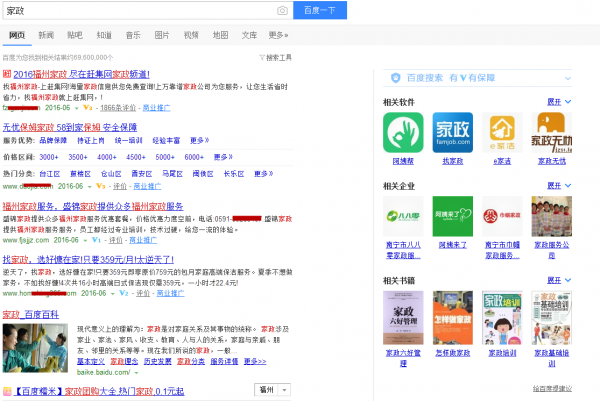The width and height of the screenshot is (600, 401).
Task: Click the 百度百科 window-cleaning thumbnail image
Action: tap(35, 348)
